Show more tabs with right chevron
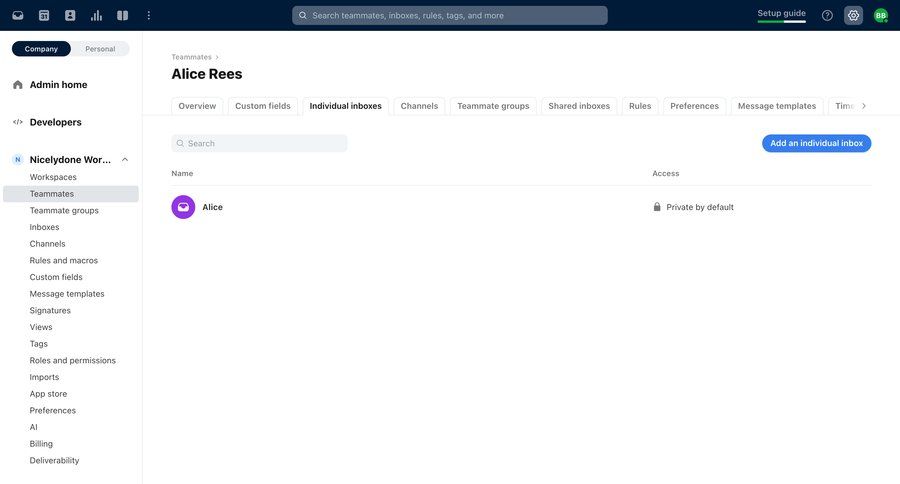Image resolution: width=900 pixels, height=484 pixels. pos(863,106)
